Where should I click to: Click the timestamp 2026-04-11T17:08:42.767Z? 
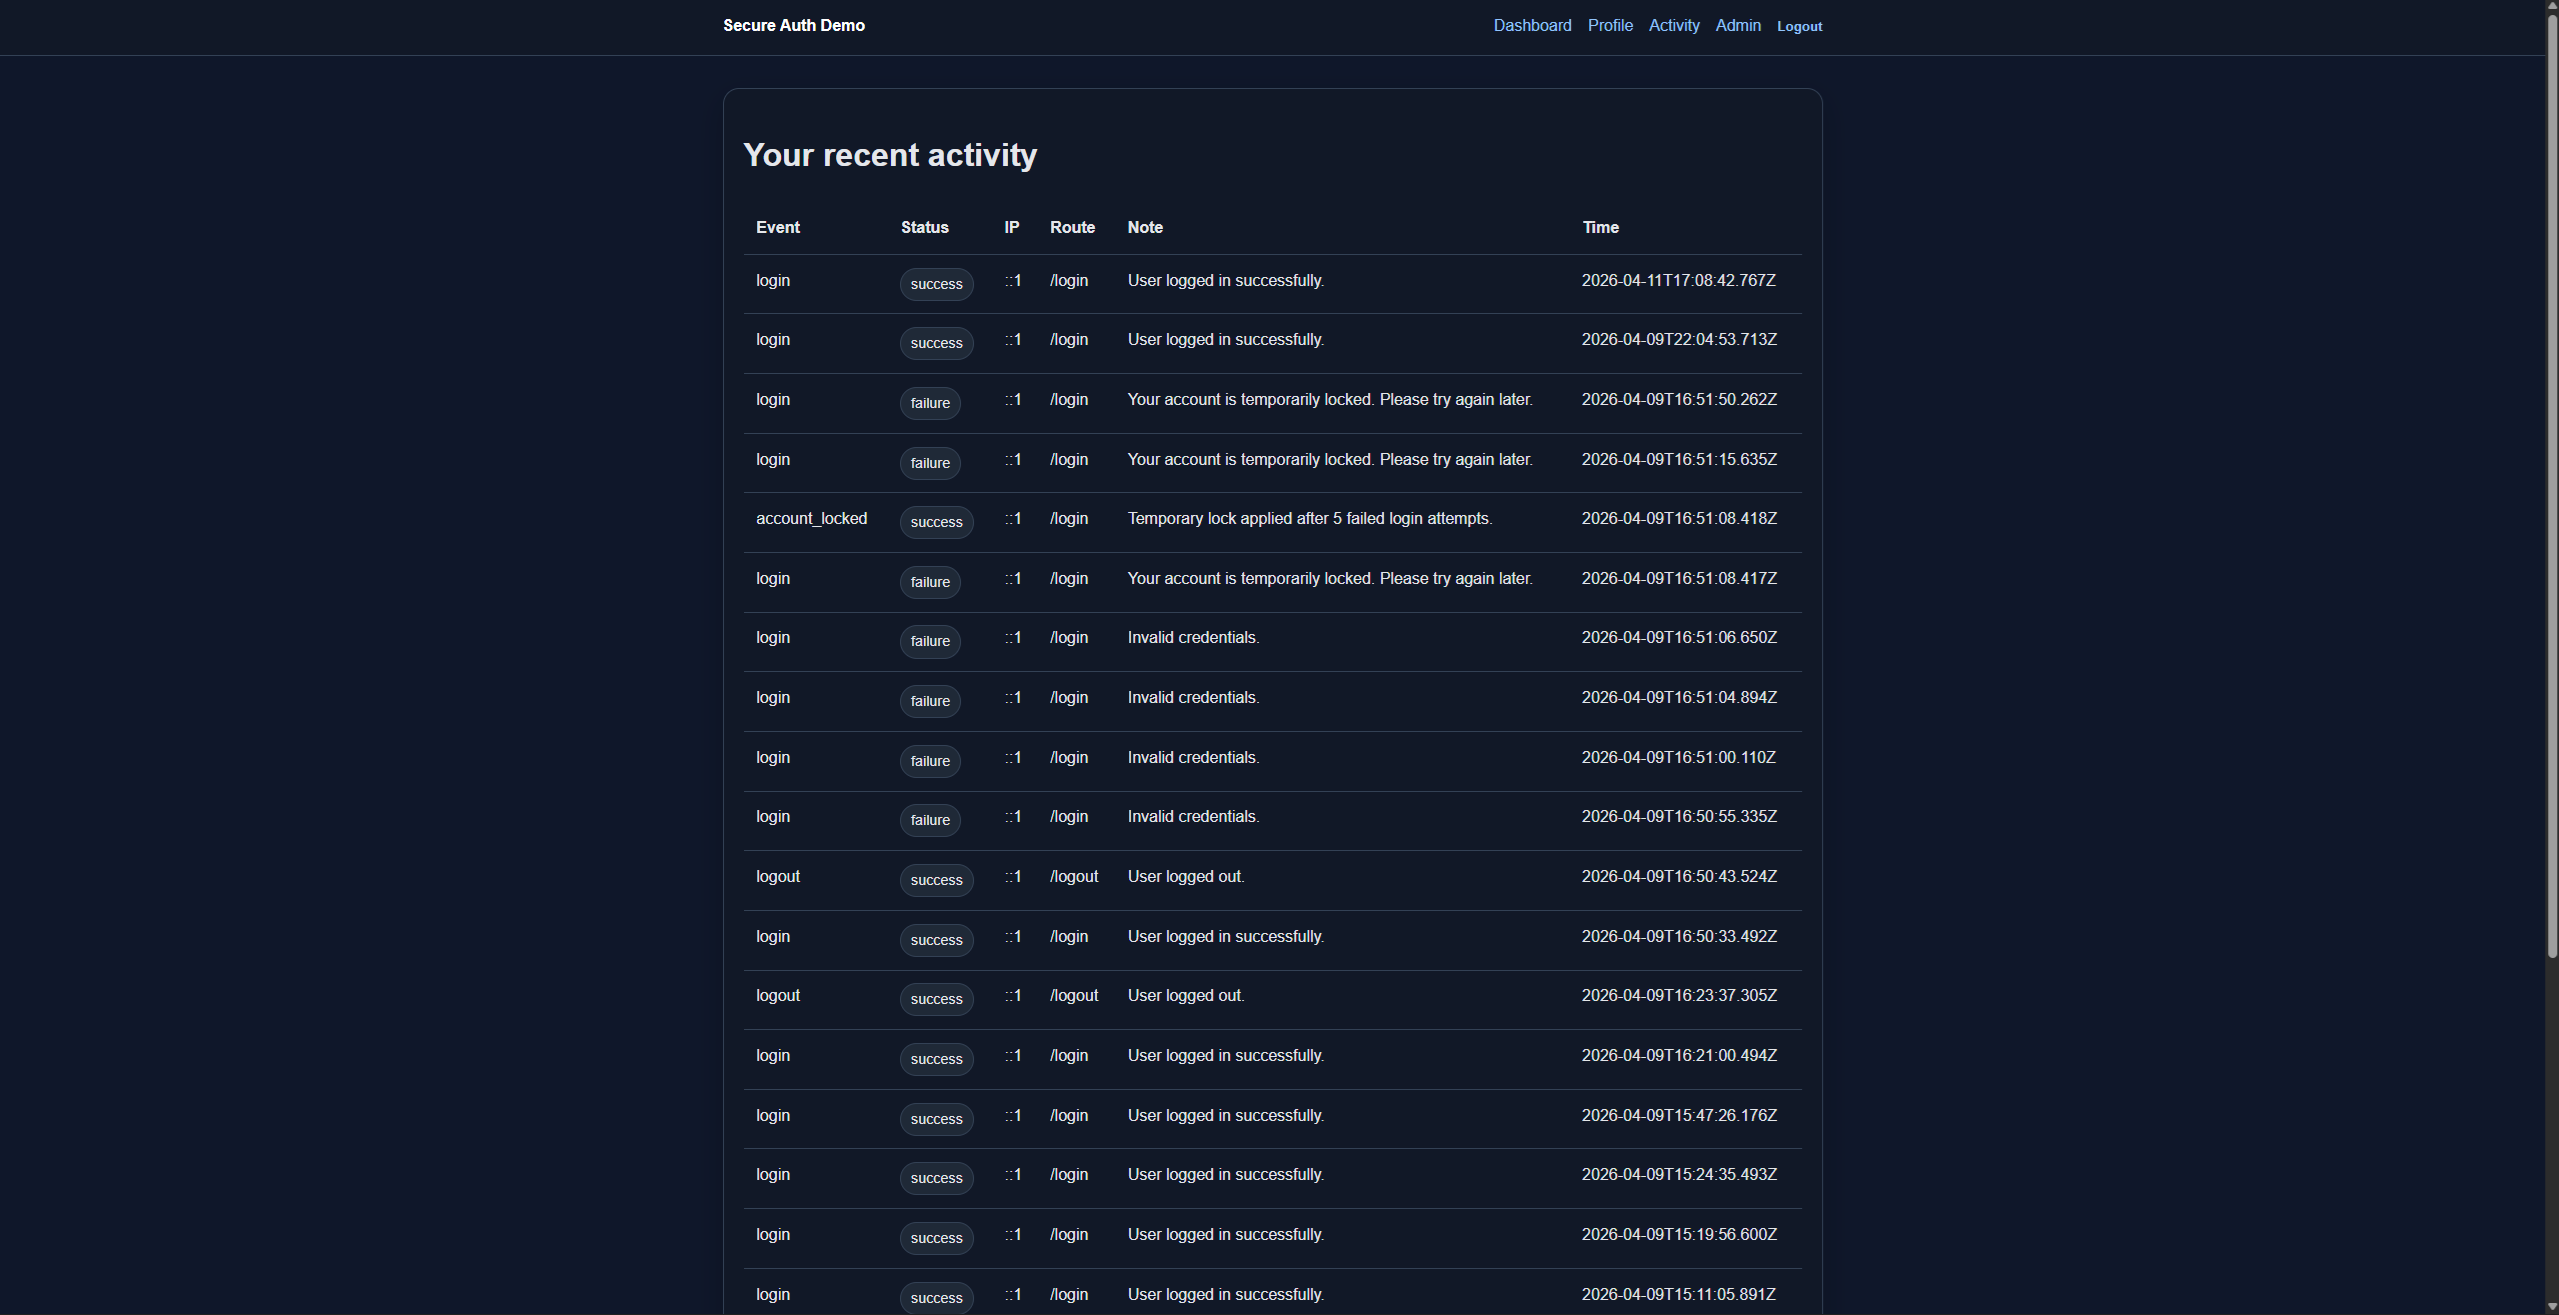coord(1678,280)
